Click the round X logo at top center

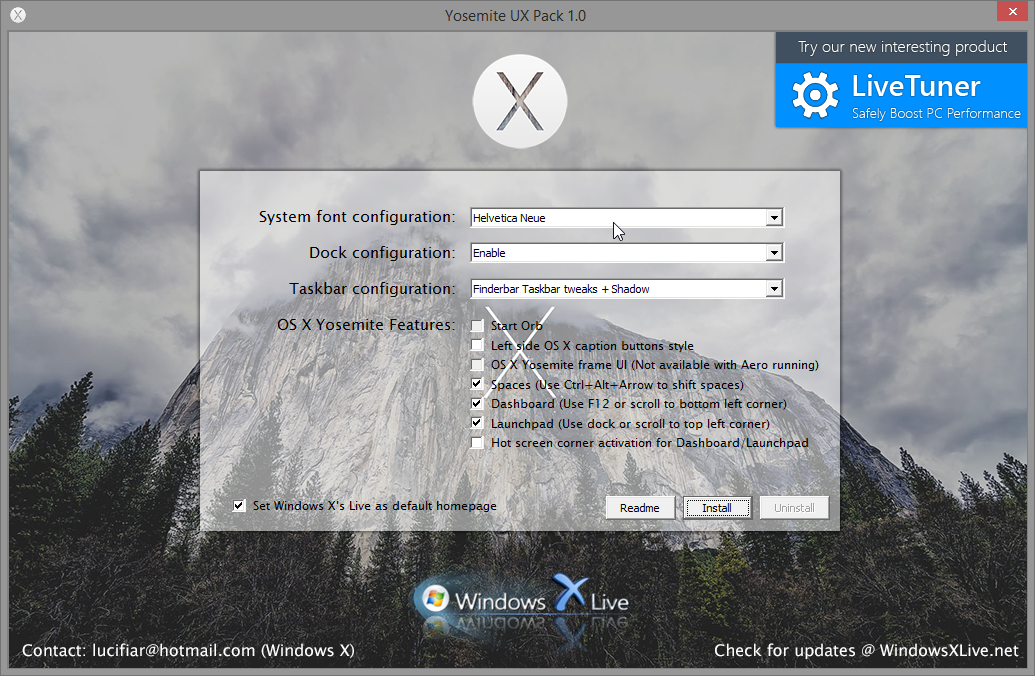point(519,101)
